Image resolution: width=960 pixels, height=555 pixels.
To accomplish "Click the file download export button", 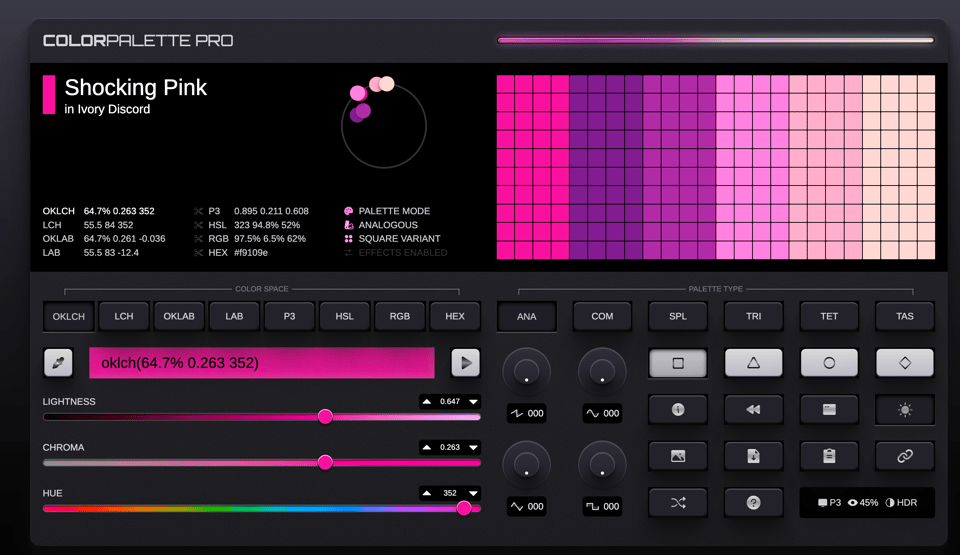I will click(x=753, y=456).
